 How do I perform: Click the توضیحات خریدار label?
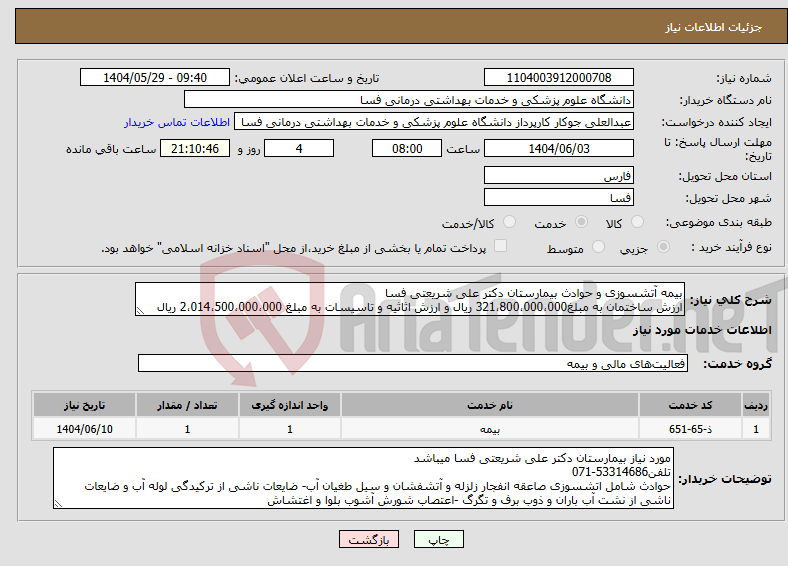click(725, 479)
